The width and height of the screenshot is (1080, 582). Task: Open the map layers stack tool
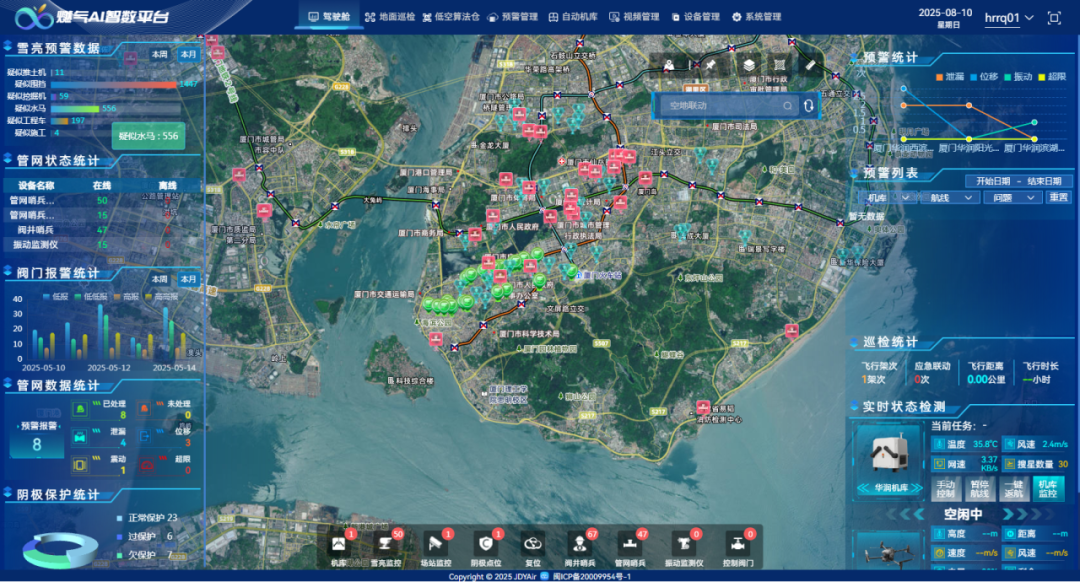748,65
